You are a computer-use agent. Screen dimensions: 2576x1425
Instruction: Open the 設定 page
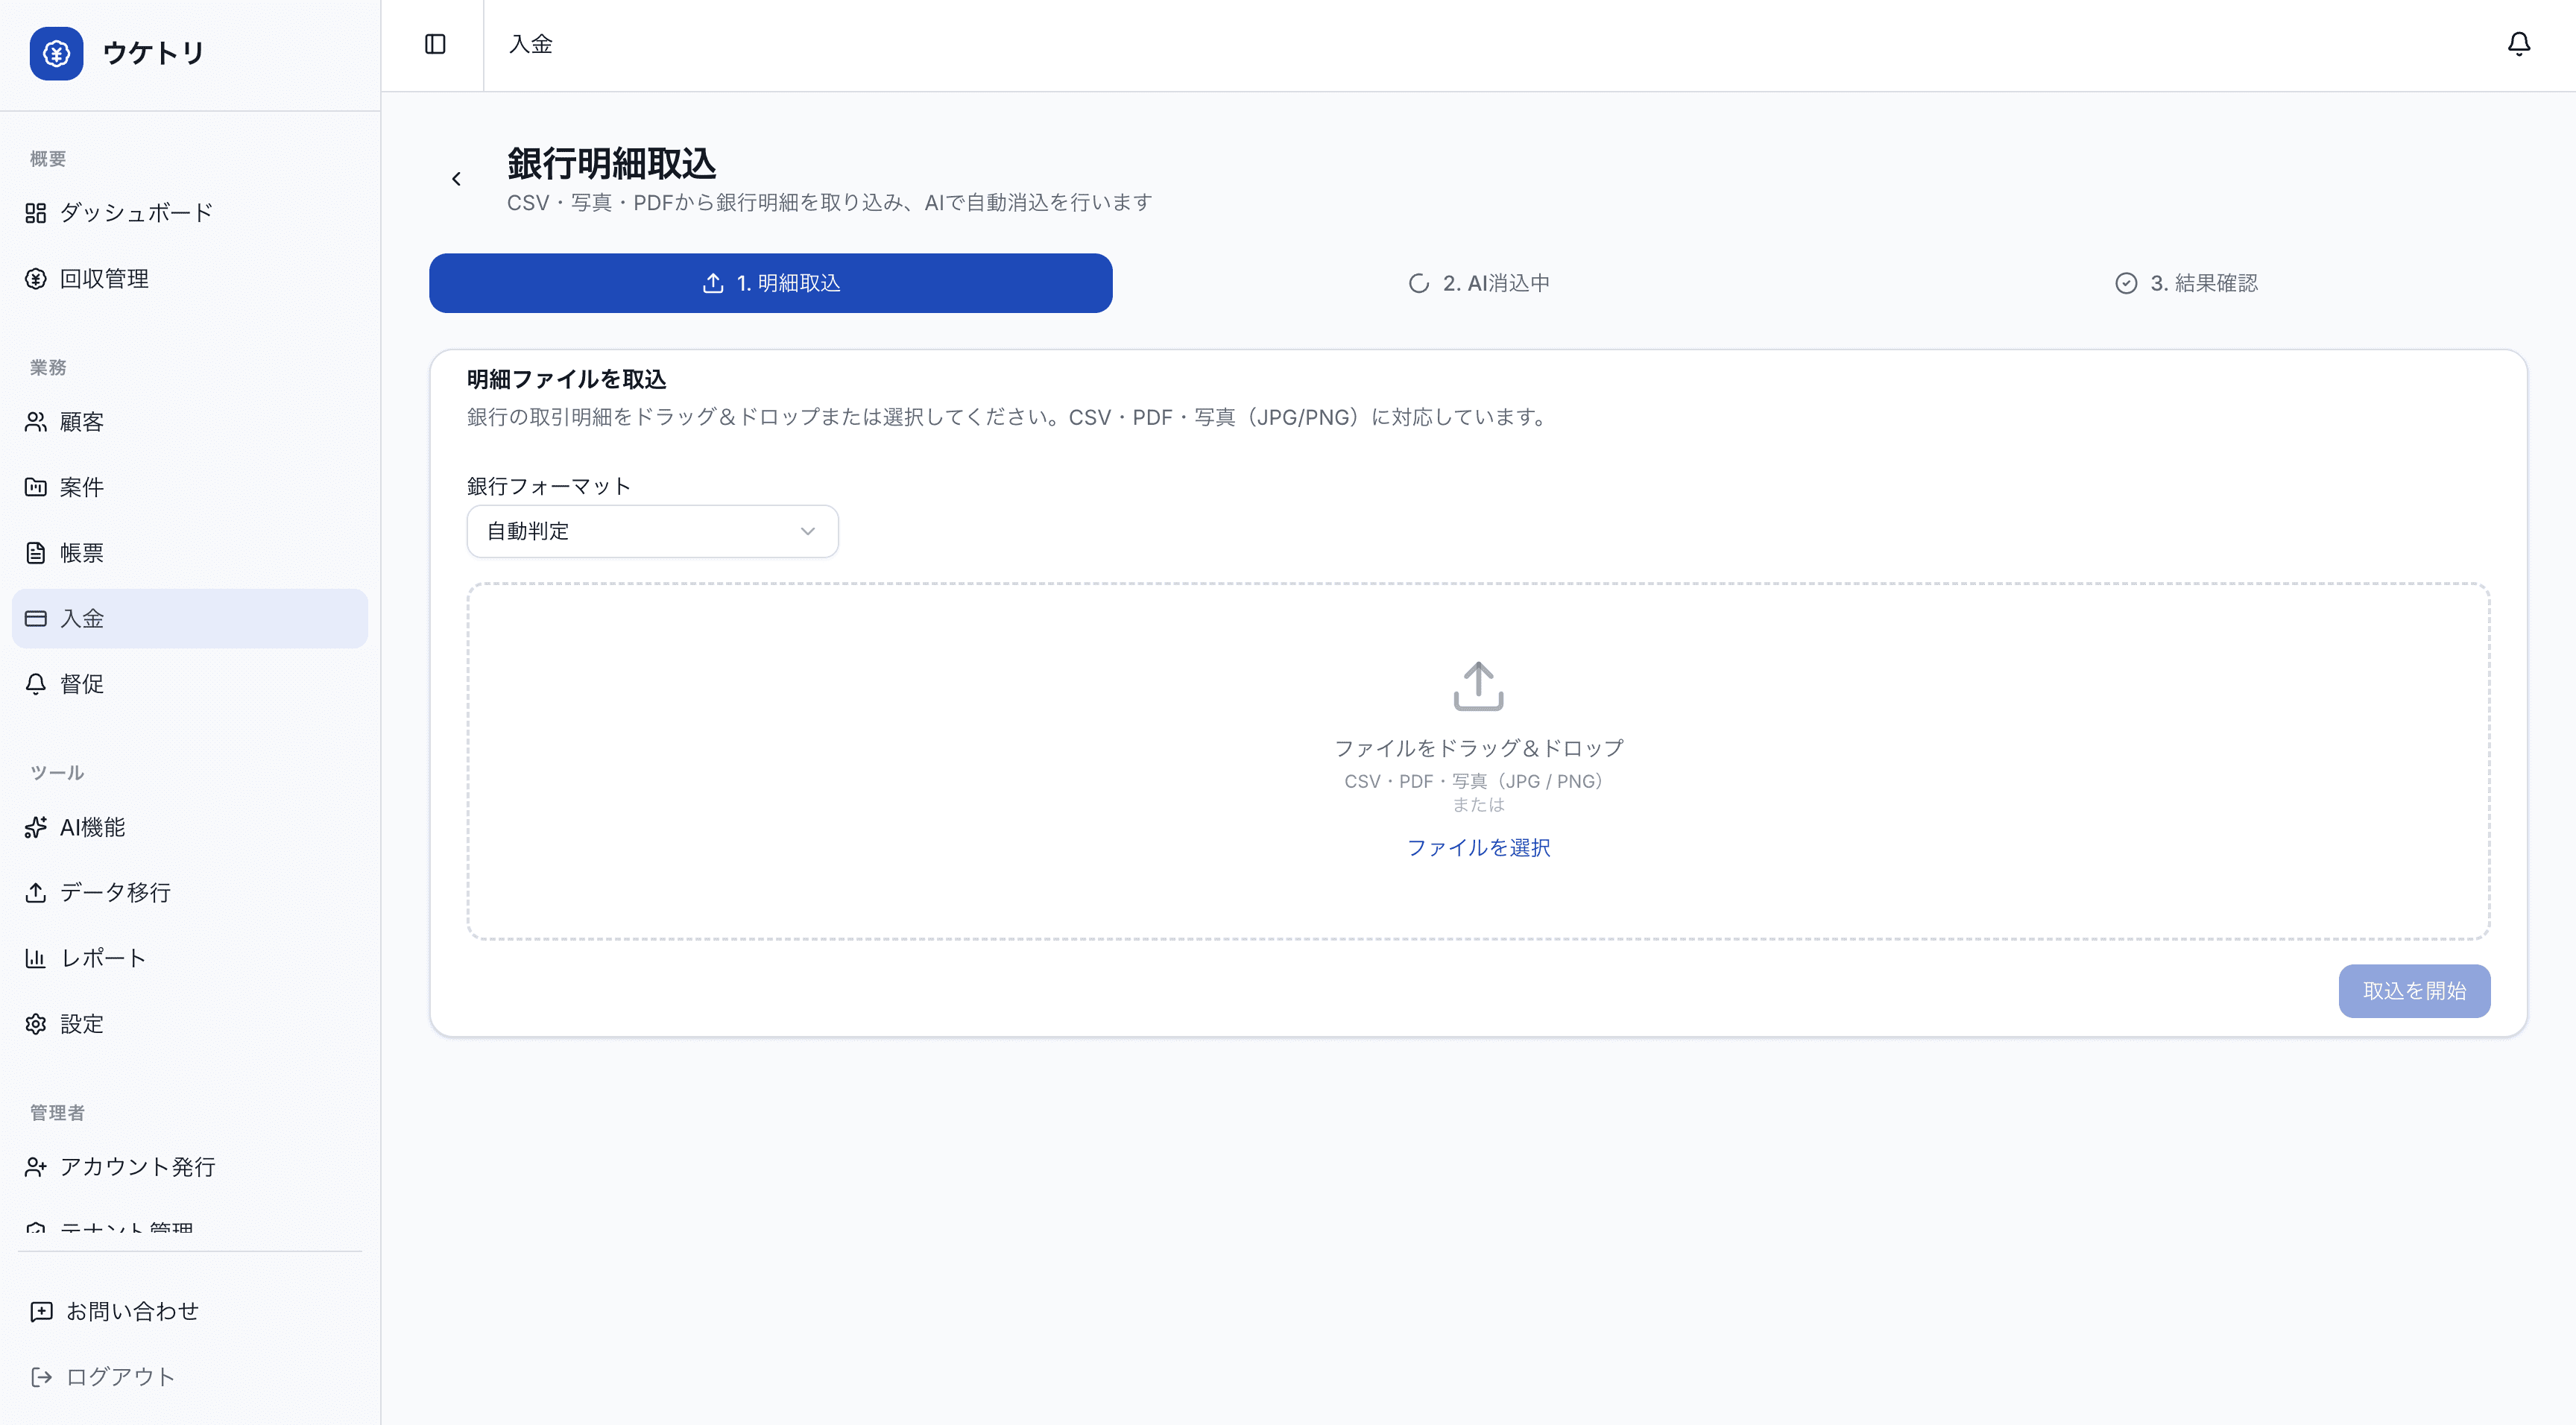click(x=80, y=1024)
